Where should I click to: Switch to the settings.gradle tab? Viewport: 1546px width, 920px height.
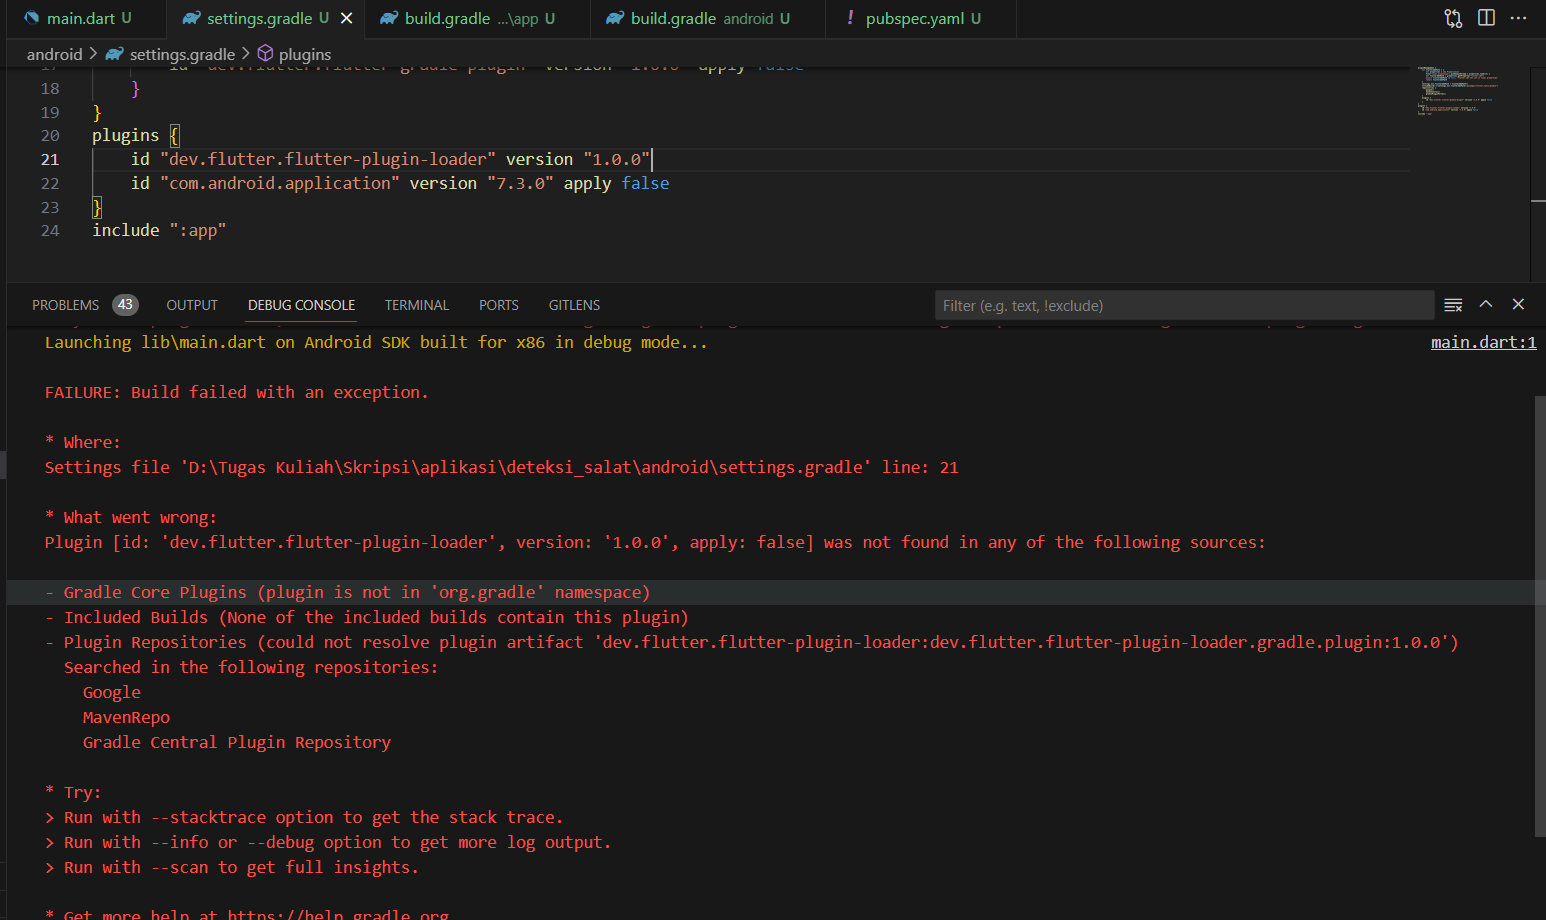259,18
